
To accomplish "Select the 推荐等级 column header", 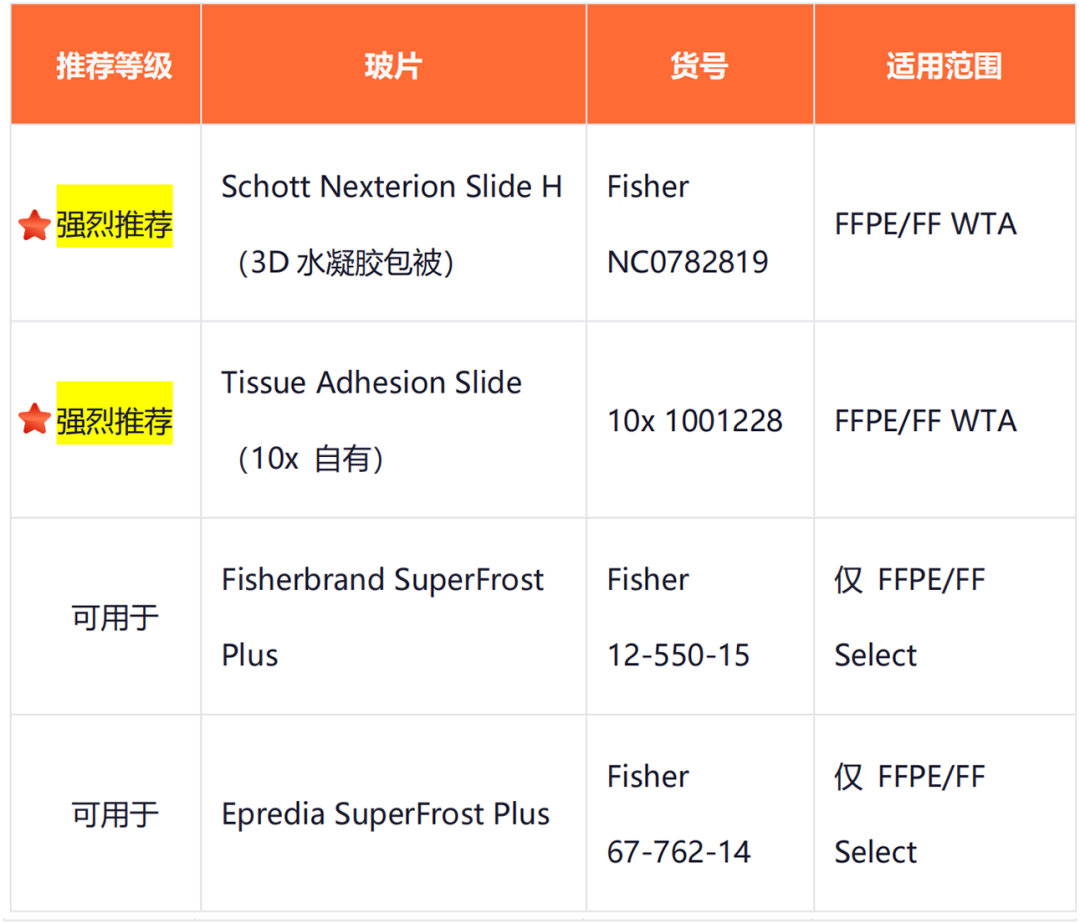I will (x=114, y=66).
